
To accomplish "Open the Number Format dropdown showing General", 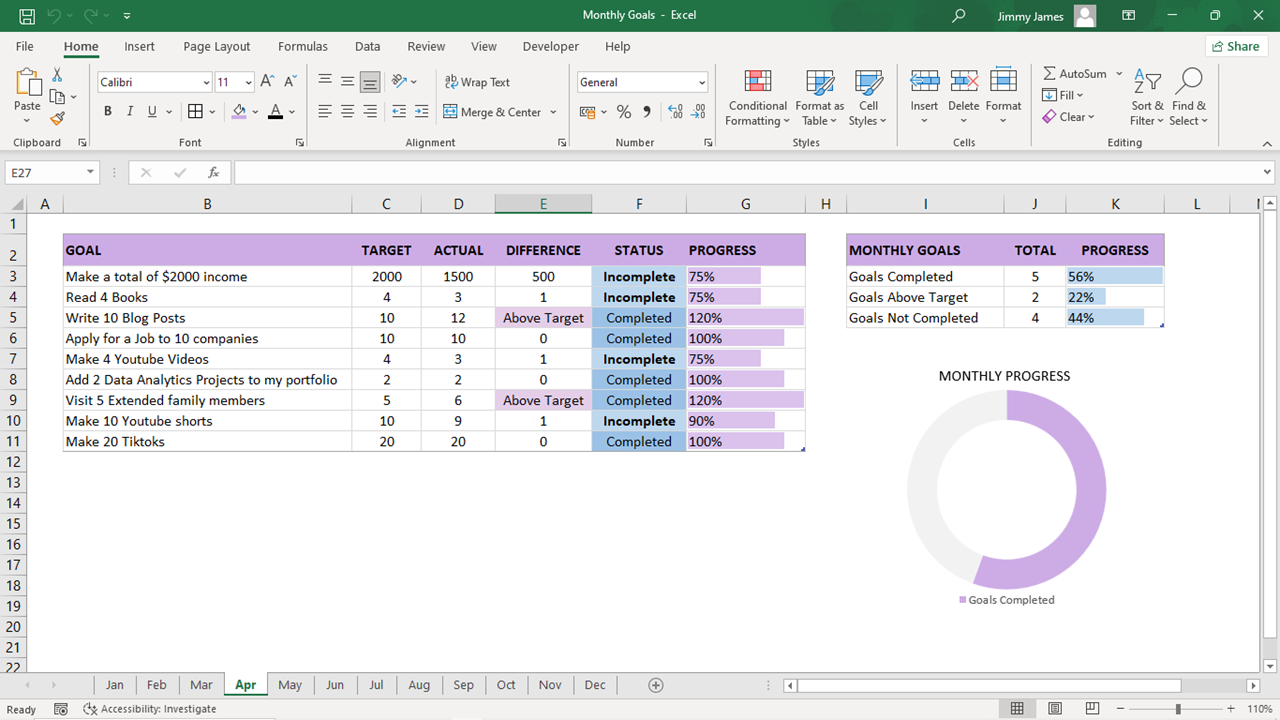I will pyautogui.click(x=642, y=81).
